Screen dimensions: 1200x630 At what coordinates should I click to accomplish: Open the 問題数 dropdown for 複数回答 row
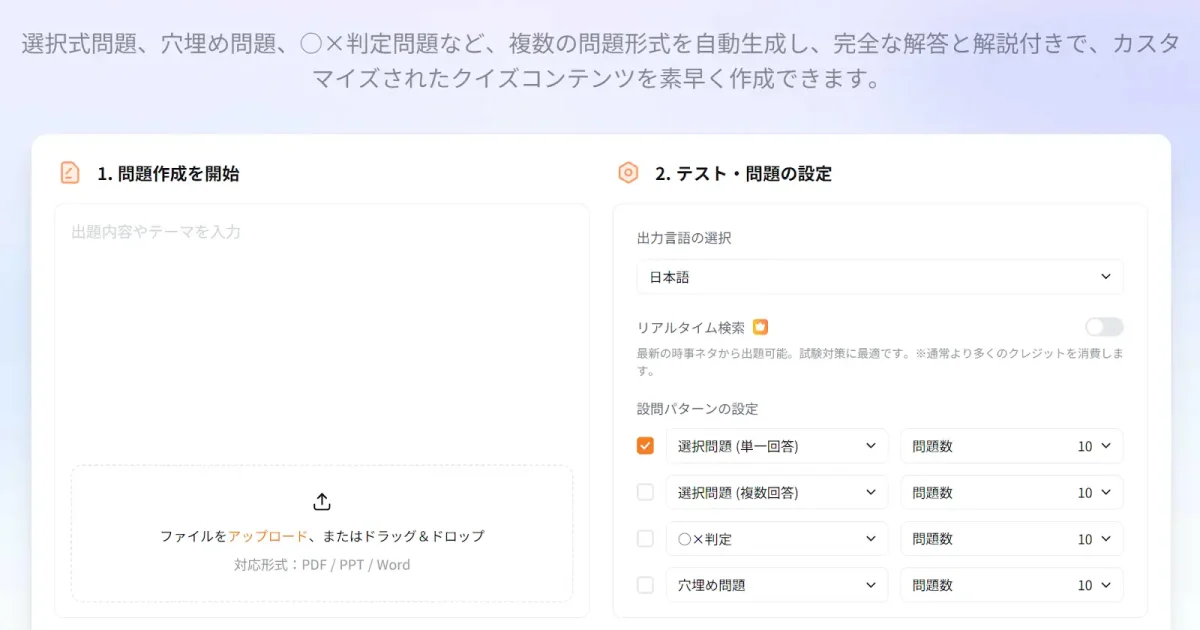[1011, 492]
